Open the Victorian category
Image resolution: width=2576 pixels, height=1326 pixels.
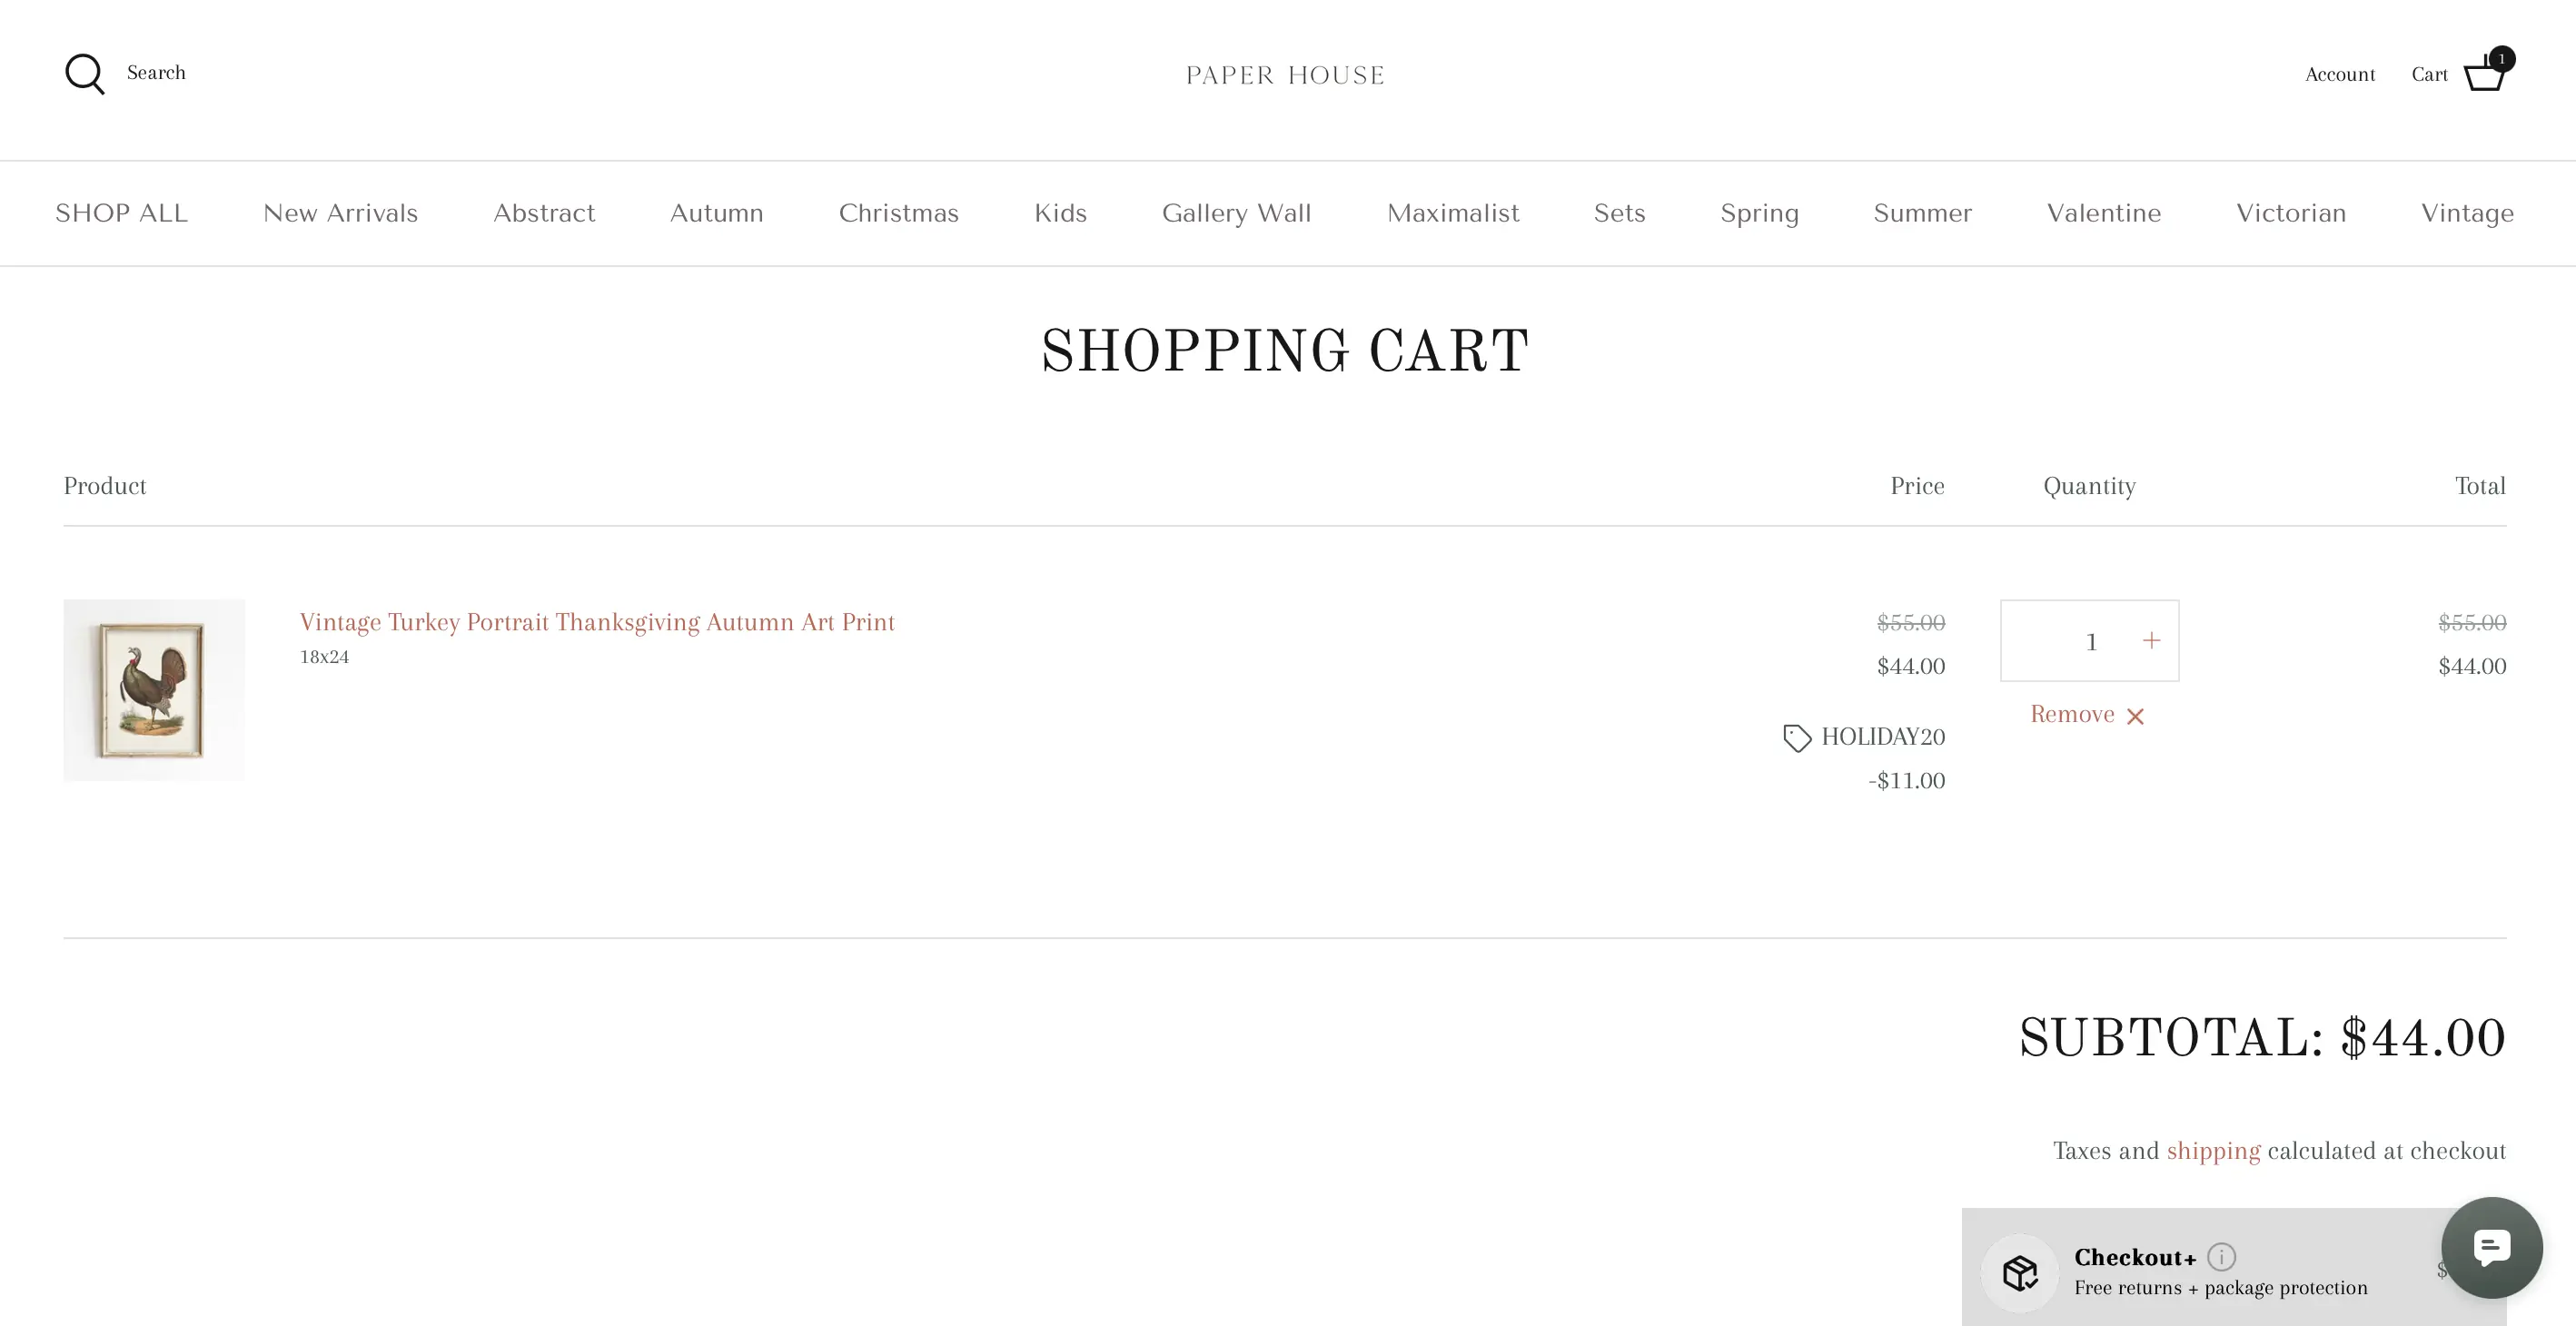point(2290,213)
